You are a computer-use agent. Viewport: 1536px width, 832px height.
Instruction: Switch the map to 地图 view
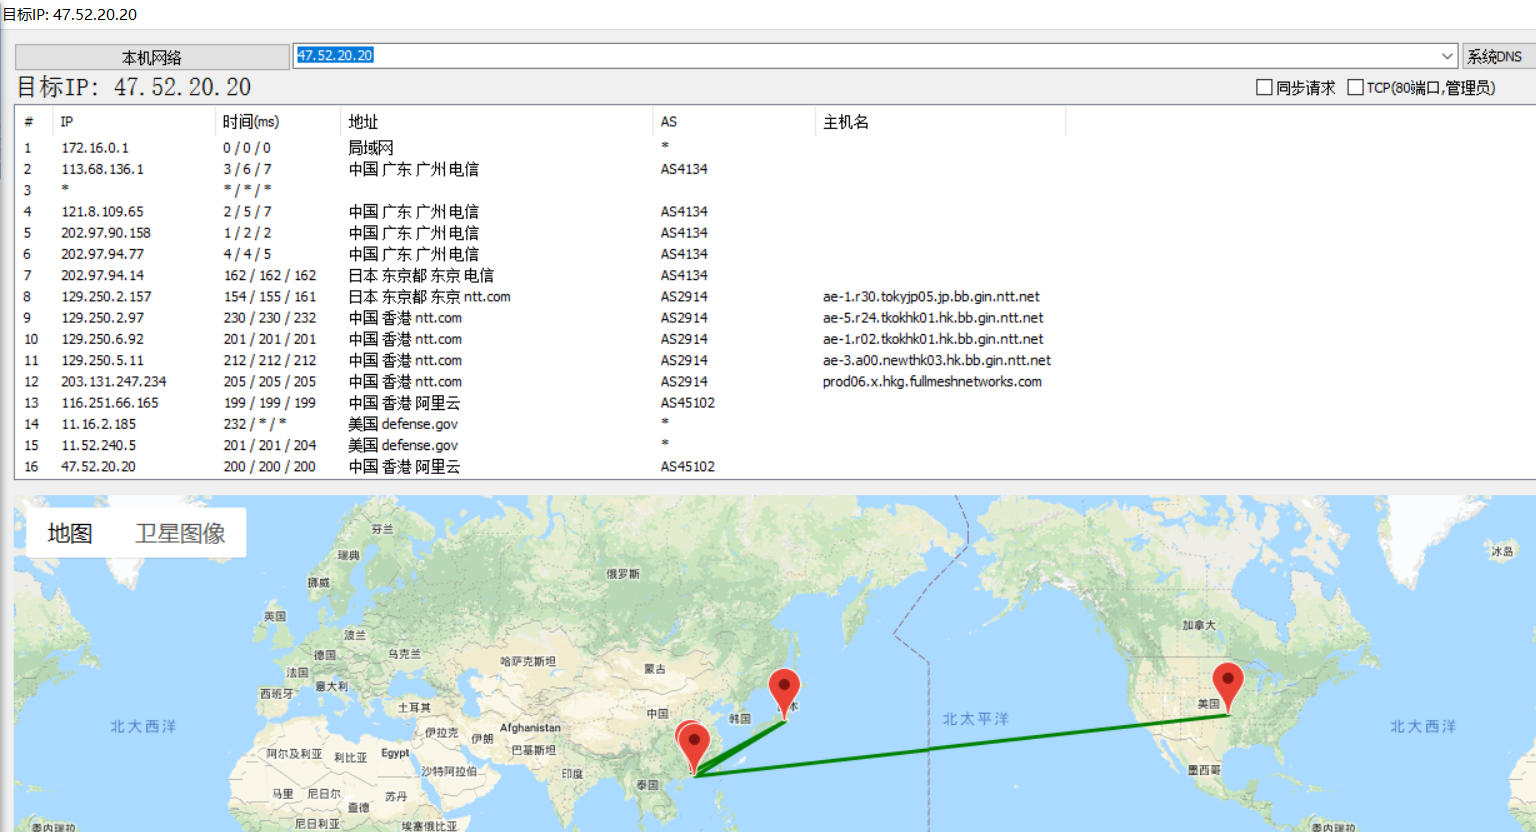pos(70,534)
